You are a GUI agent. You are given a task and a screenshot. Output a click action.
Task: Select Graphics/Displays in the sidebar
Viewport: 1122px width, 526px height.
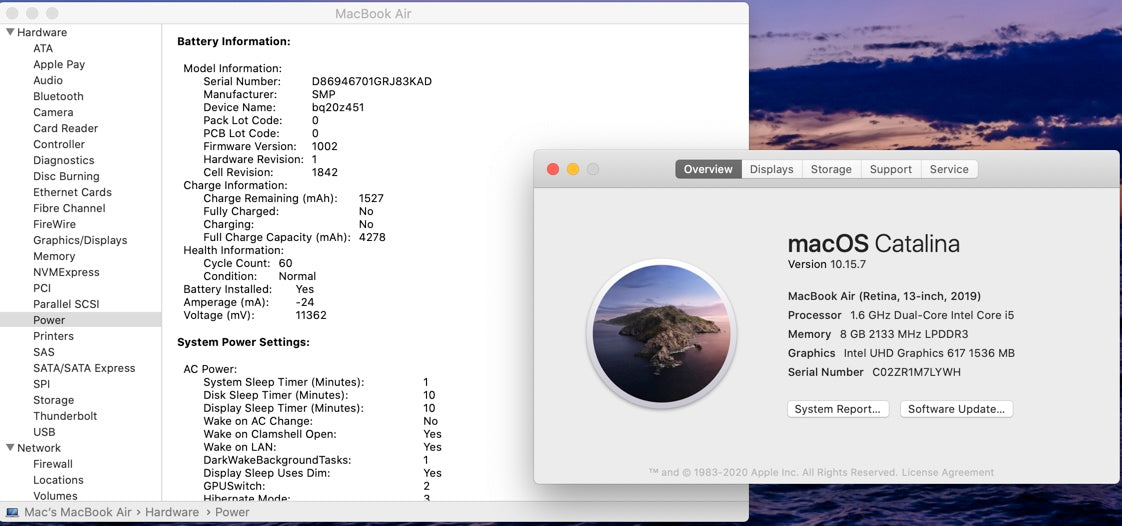point(80,240)
